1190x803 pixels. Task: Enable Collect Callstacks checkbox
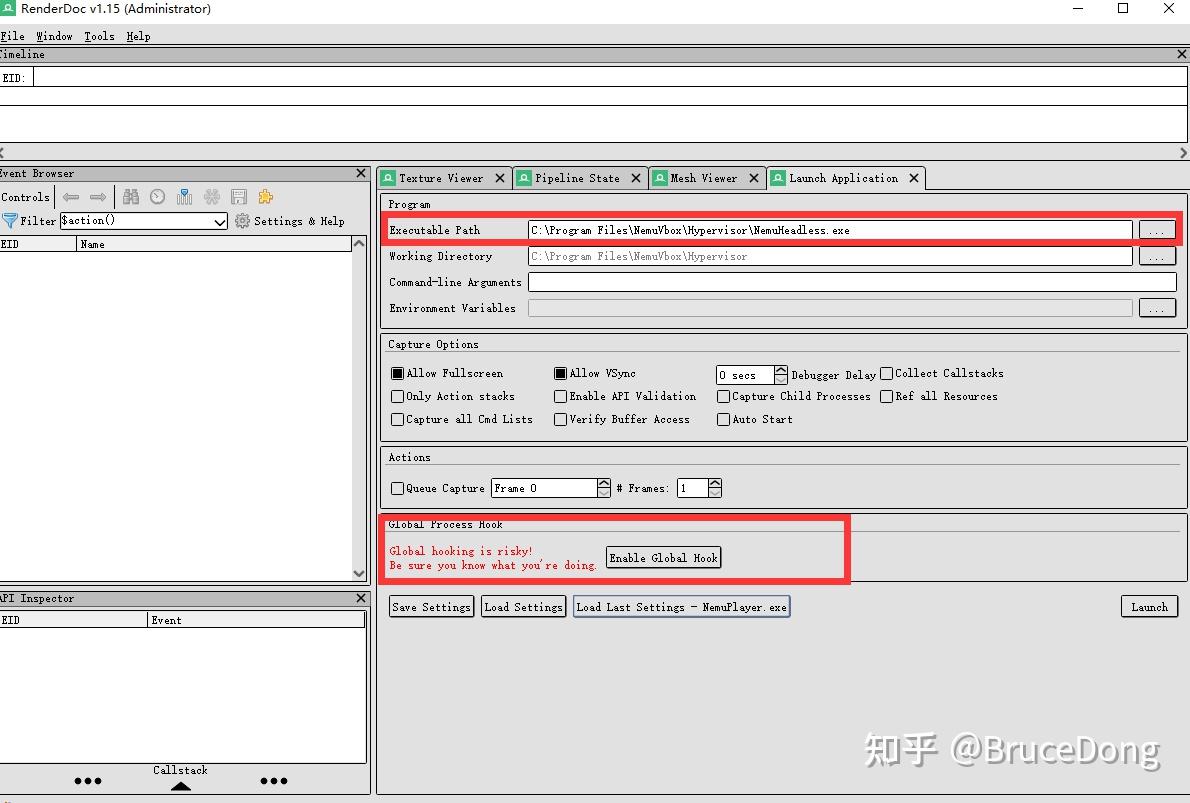point(886,373)
